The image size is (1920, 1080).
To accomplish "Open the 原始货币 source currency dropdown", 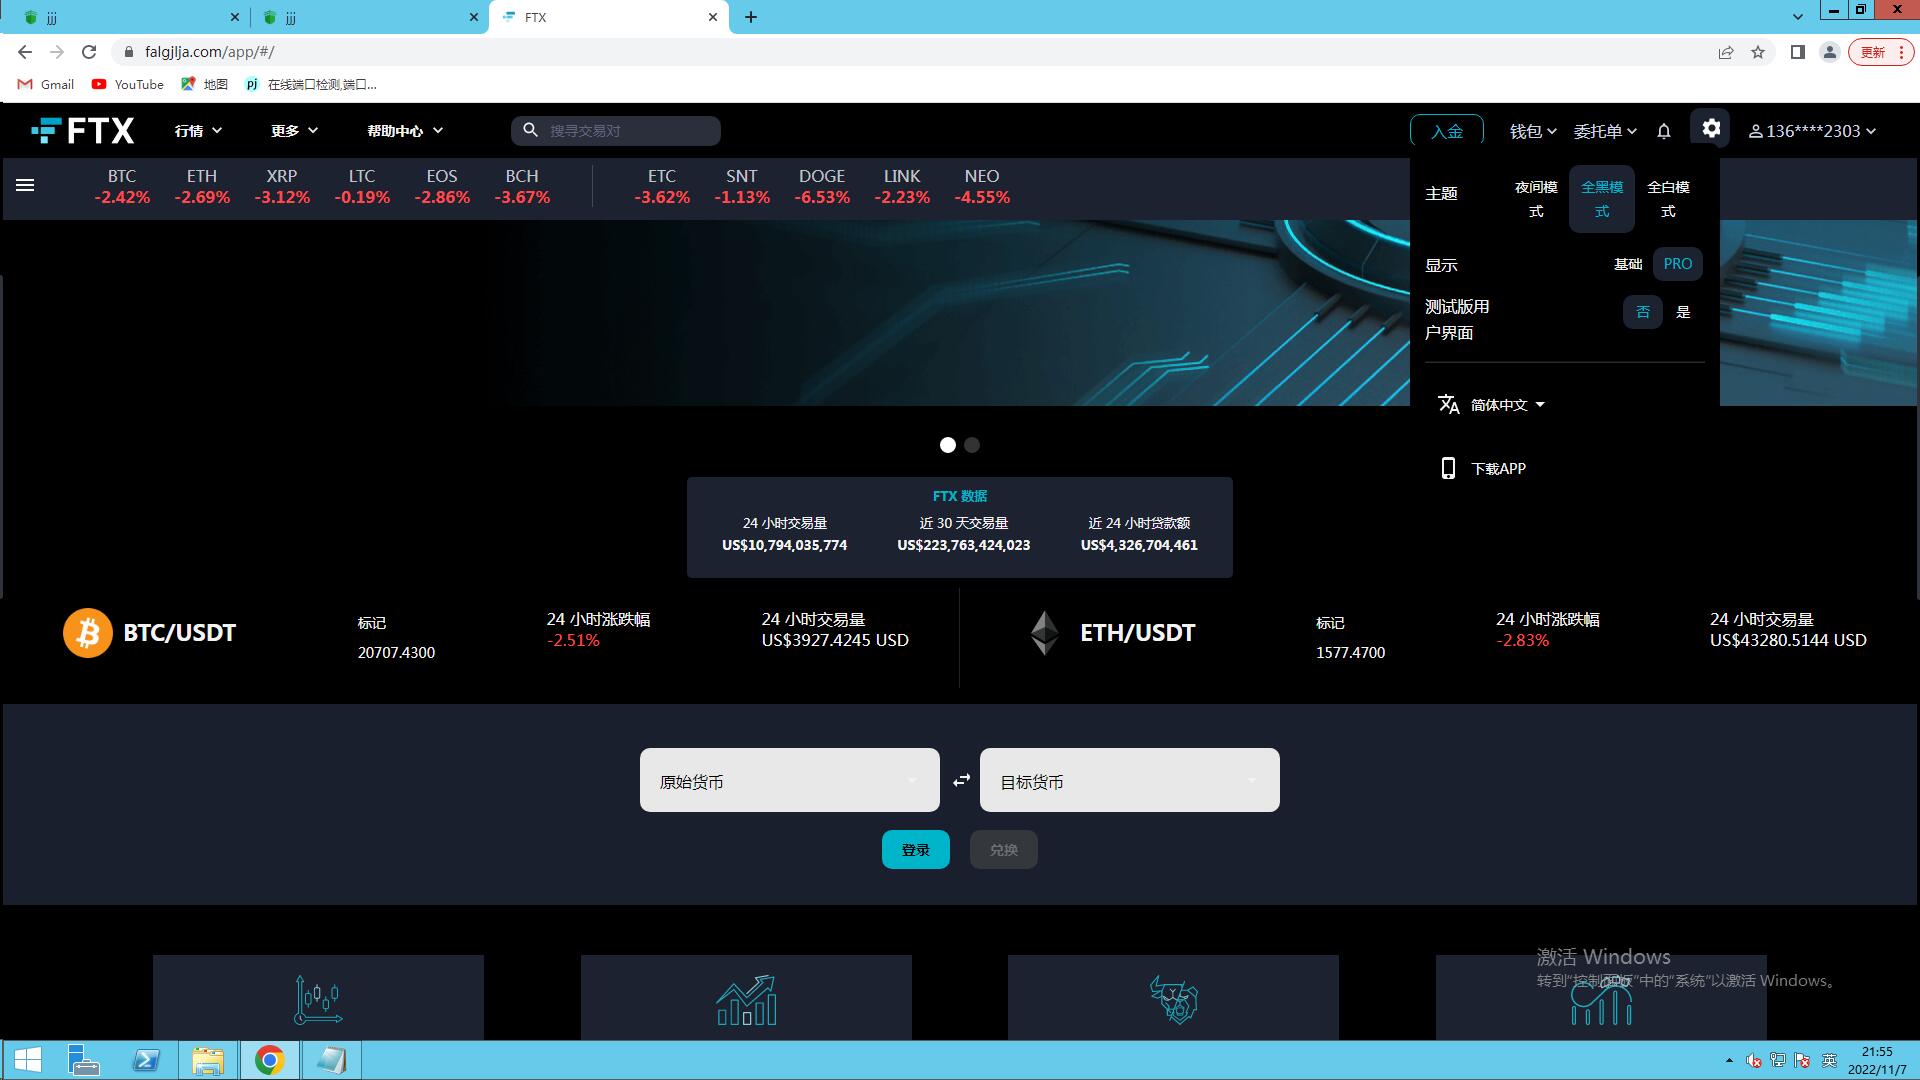I will pyautogui.click(x=790, y=780).
